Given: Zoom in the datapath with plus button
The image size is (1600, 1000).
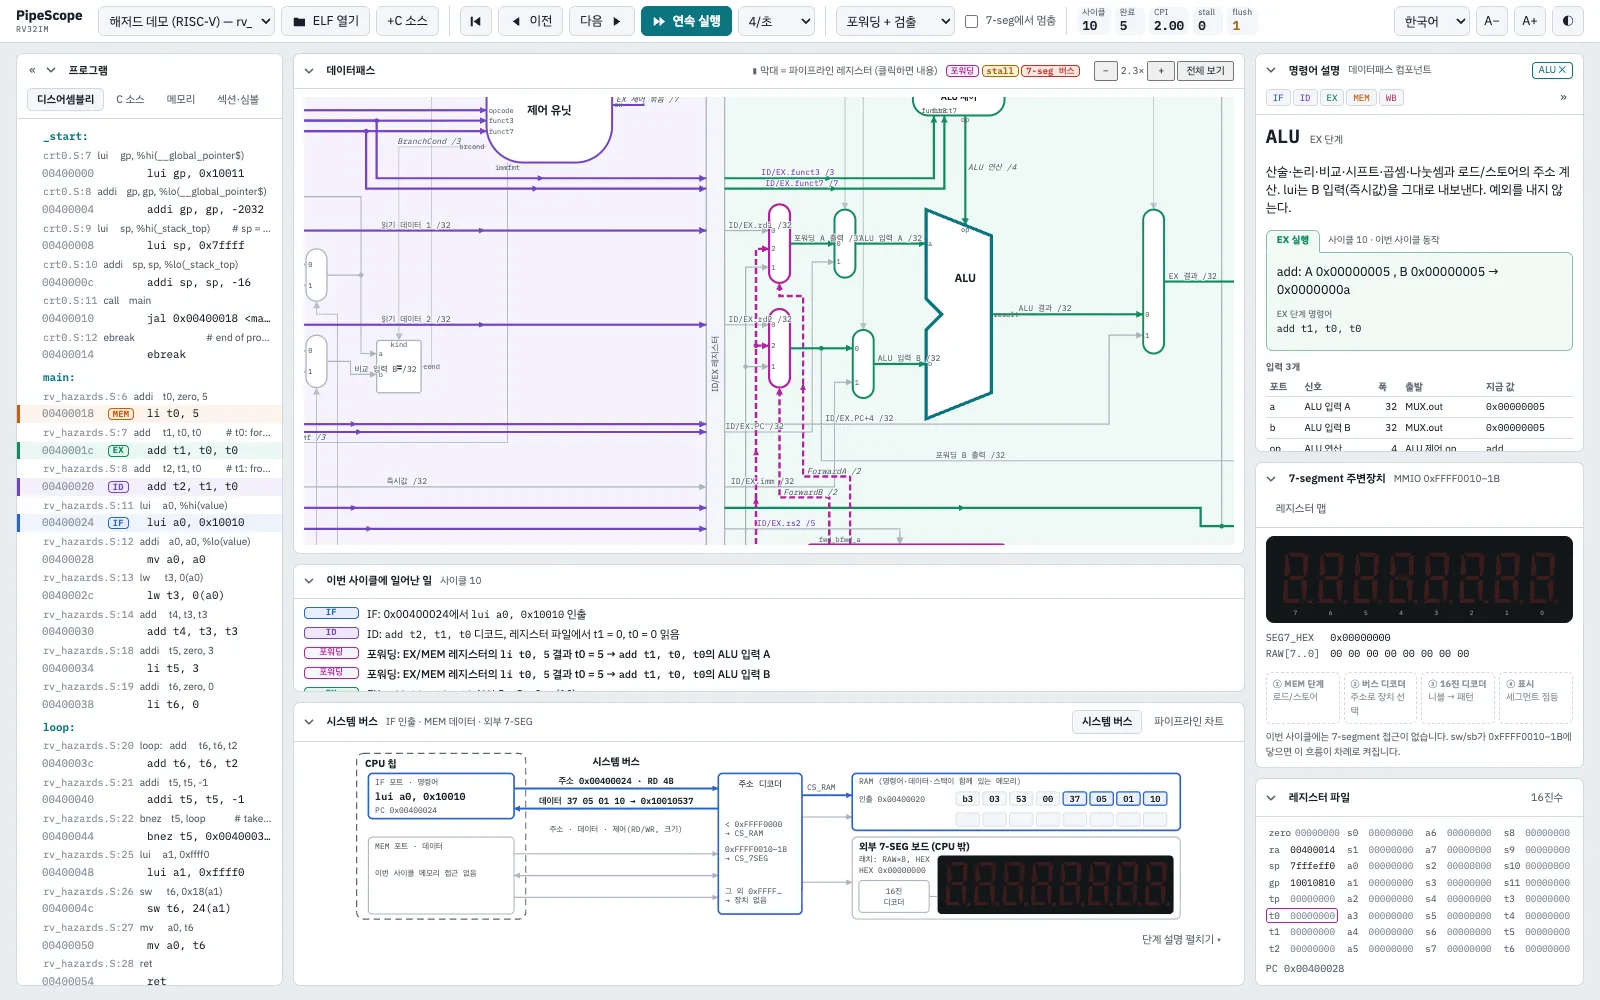Looking at the screenshot, I should click(x=1161, y=71).
